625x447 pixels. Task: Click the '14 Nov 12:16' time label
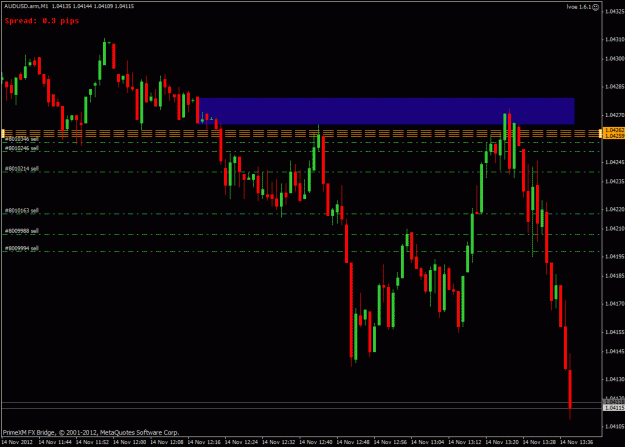click(204, 442)
